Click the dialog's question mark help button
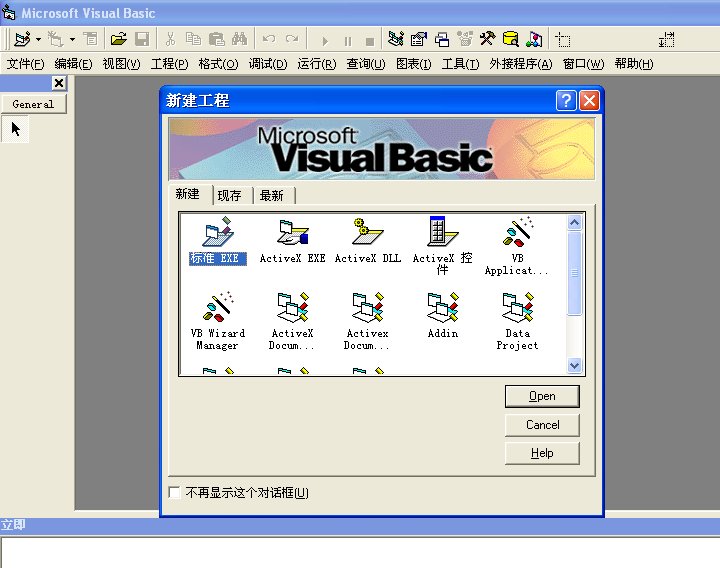The width and height of the screenshot is (720, 568). tap(566, 100)
